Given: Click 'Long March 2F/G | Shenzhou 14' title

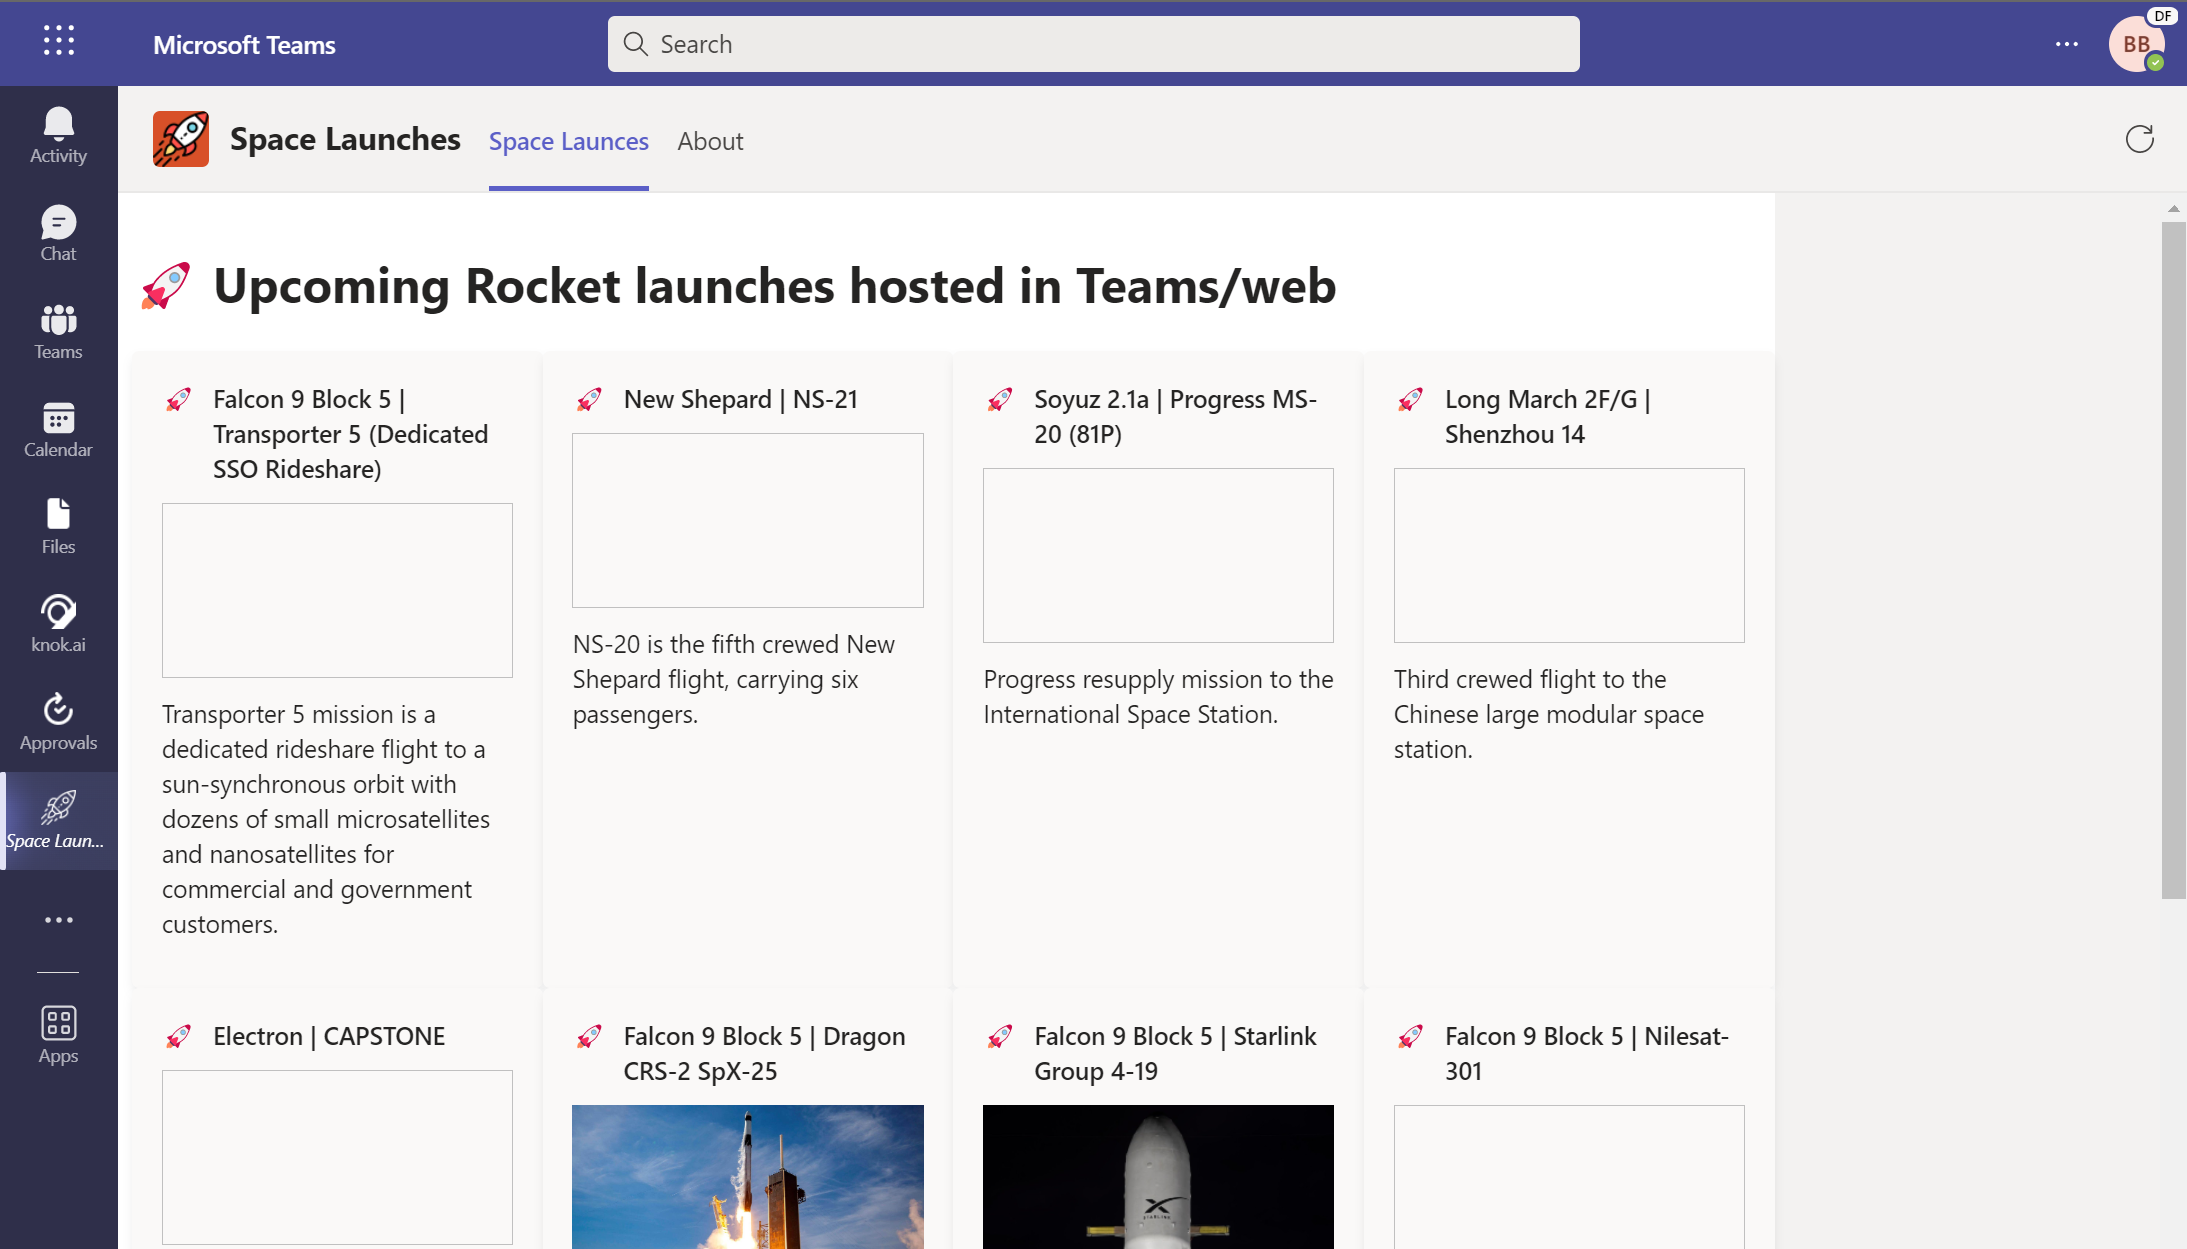Looking at the screenshot, I should [x=1547, y=416].
